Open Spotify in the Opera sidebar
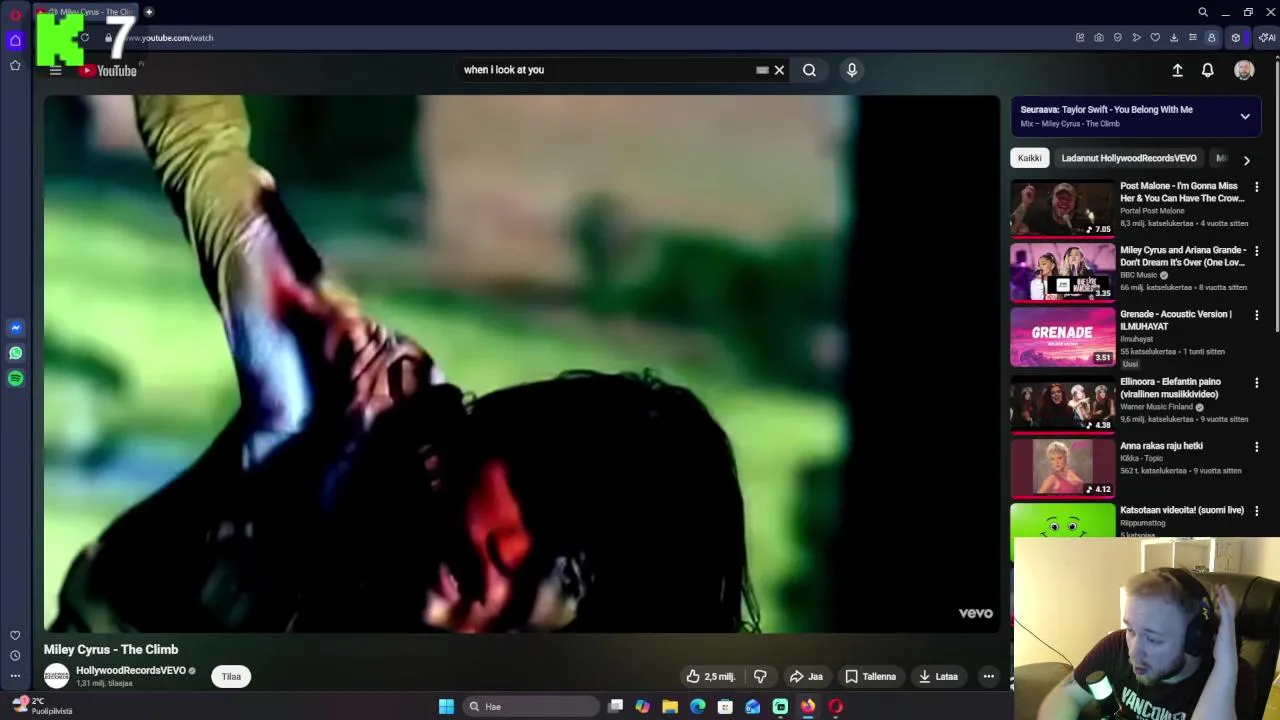Viewport: 1280px width, 720px height. [x=15, y=378]
